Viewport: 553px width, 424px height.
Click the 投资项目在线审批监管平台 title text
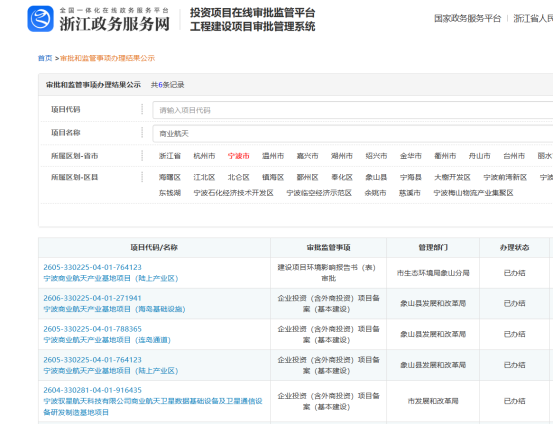[253, 13]
